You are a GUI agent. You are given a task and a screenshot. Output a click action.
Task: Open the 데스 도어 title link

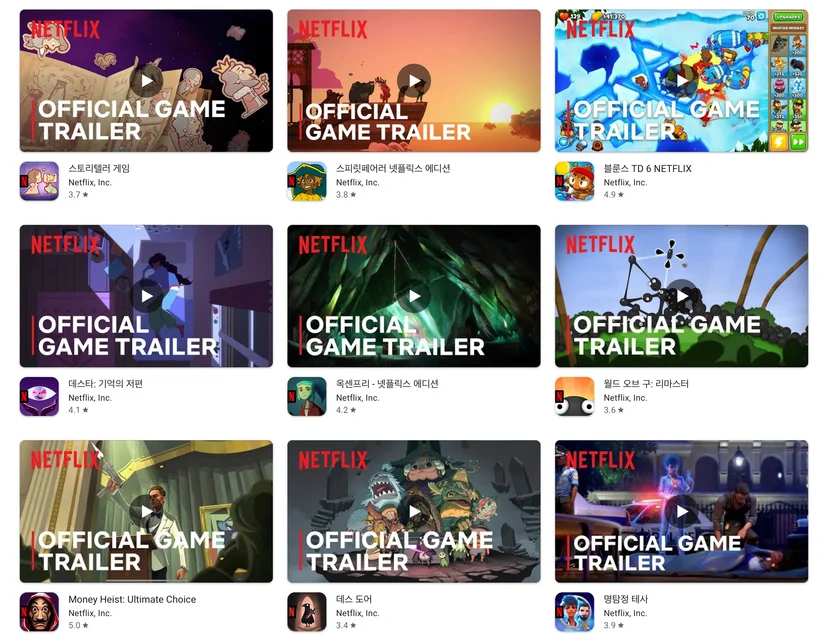click(354, 599)
